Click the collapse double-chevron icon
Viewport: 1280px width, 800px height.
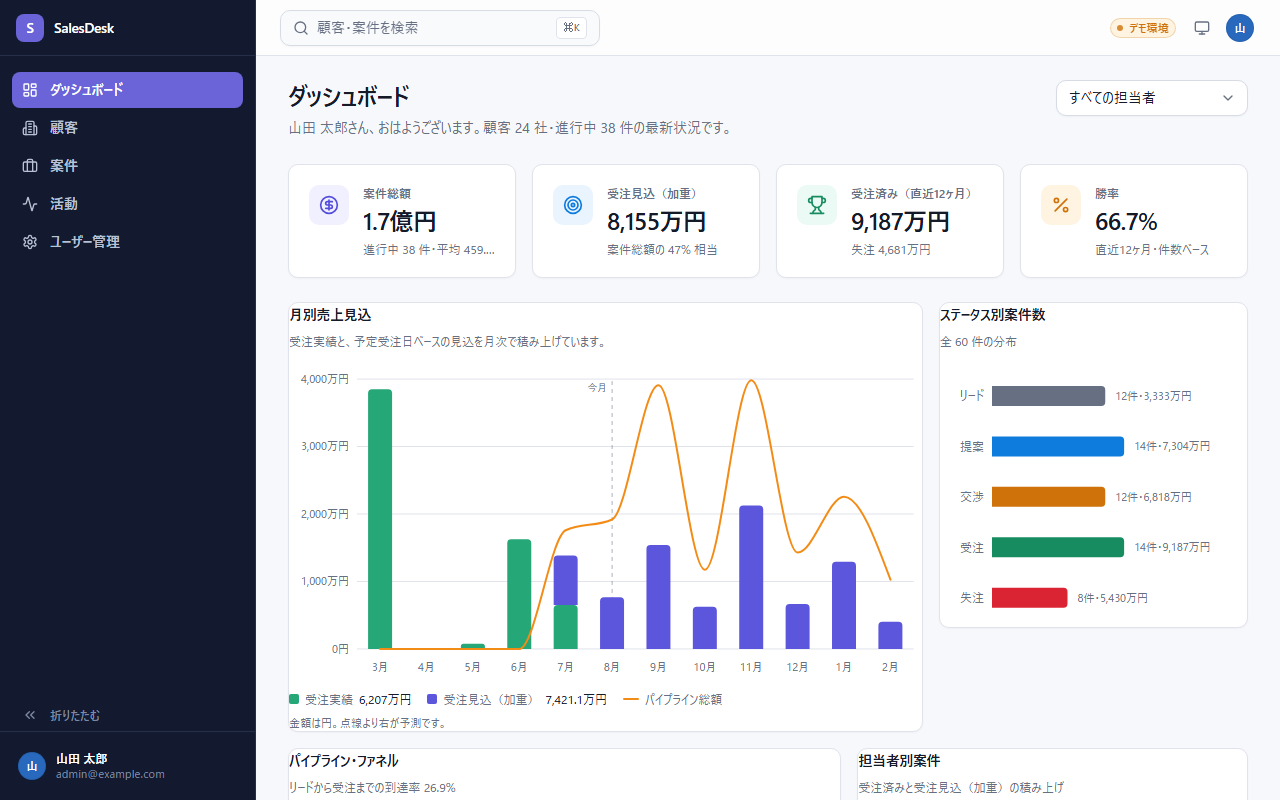coord(30,715)
